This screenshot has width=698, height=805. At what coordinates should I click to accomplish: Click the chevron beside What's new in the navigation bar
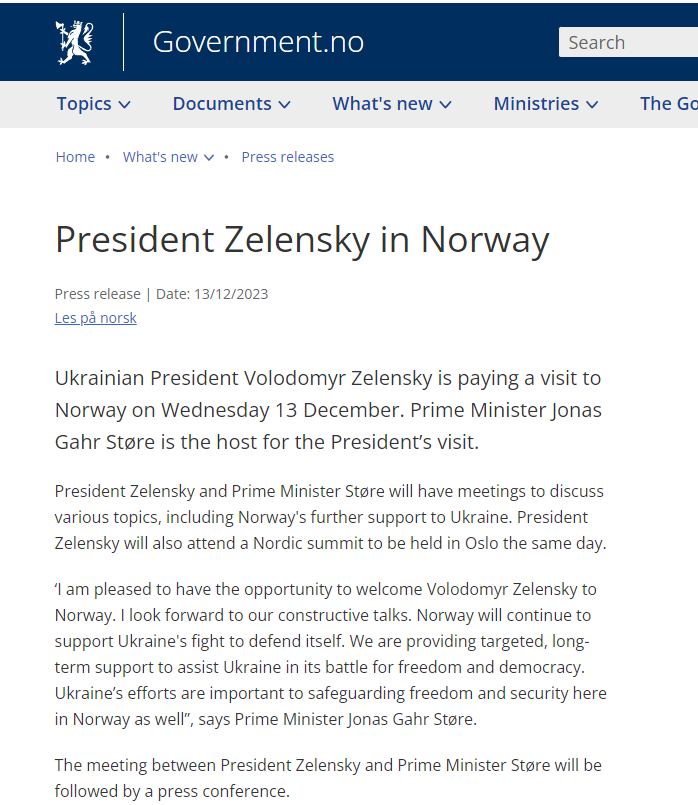click(446, 105)
